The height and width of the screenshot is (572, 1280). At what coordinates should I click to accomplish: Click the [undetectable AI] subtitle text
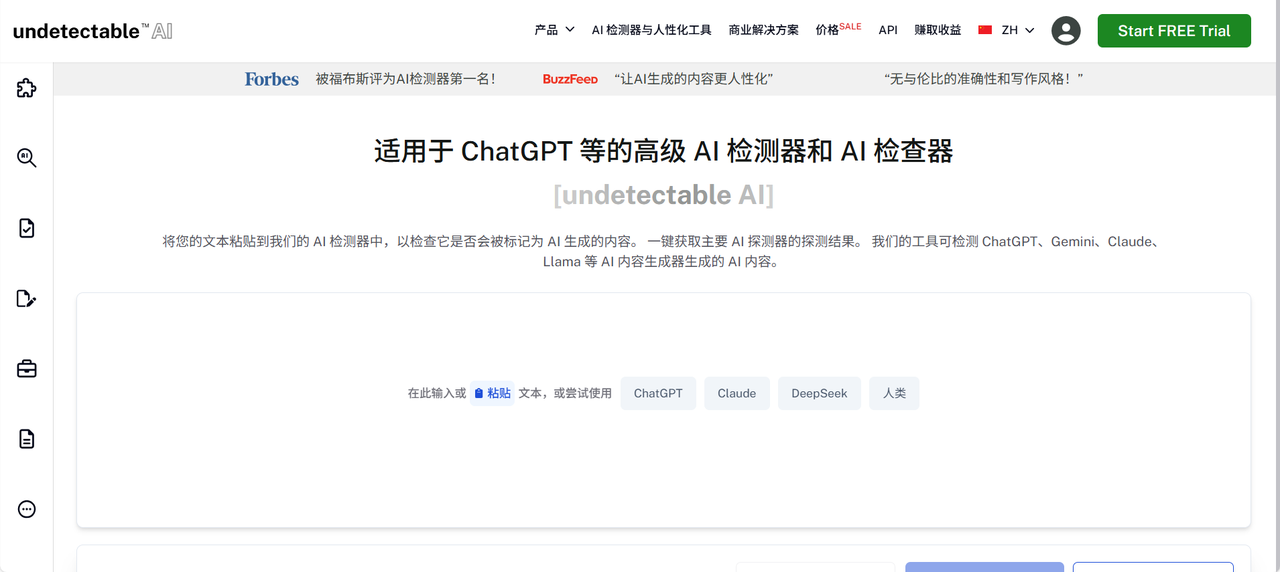(x=664, y=194)
